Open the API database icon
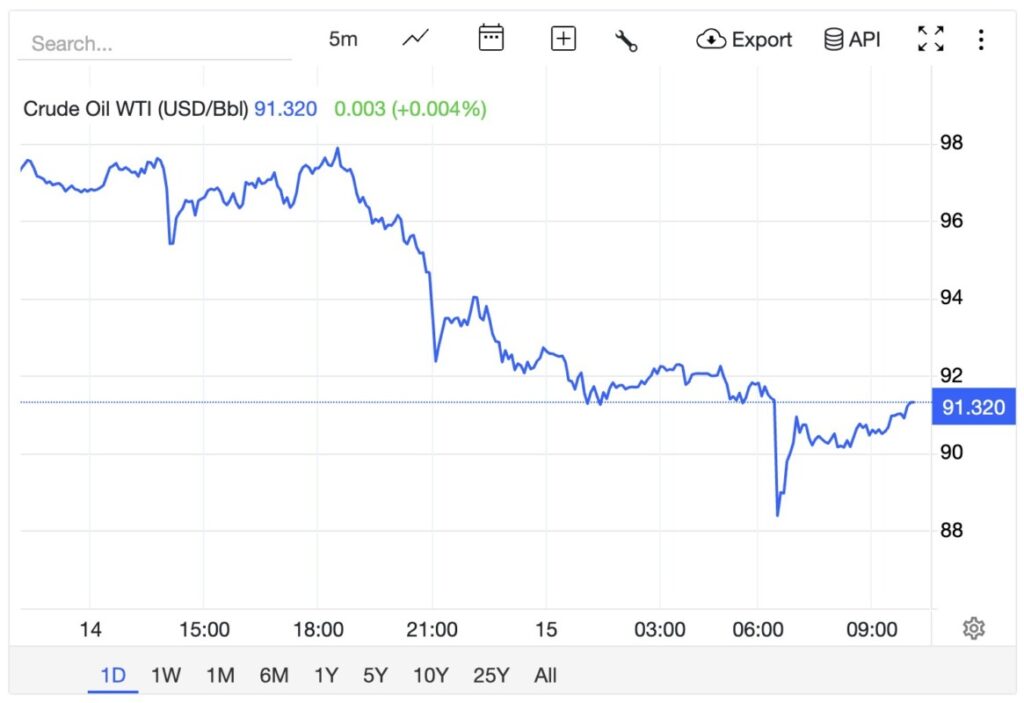Image resolution: width=1024 pixels, height=703 pixels. coord(833,40)
